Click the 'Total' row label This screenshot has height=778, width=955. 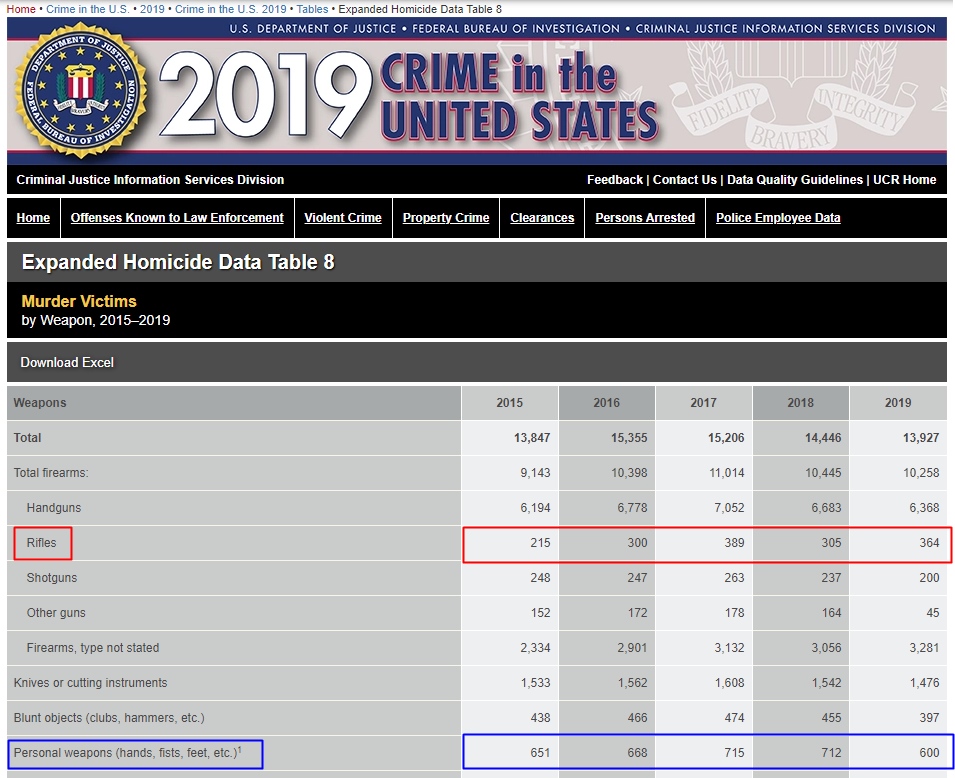27,437
